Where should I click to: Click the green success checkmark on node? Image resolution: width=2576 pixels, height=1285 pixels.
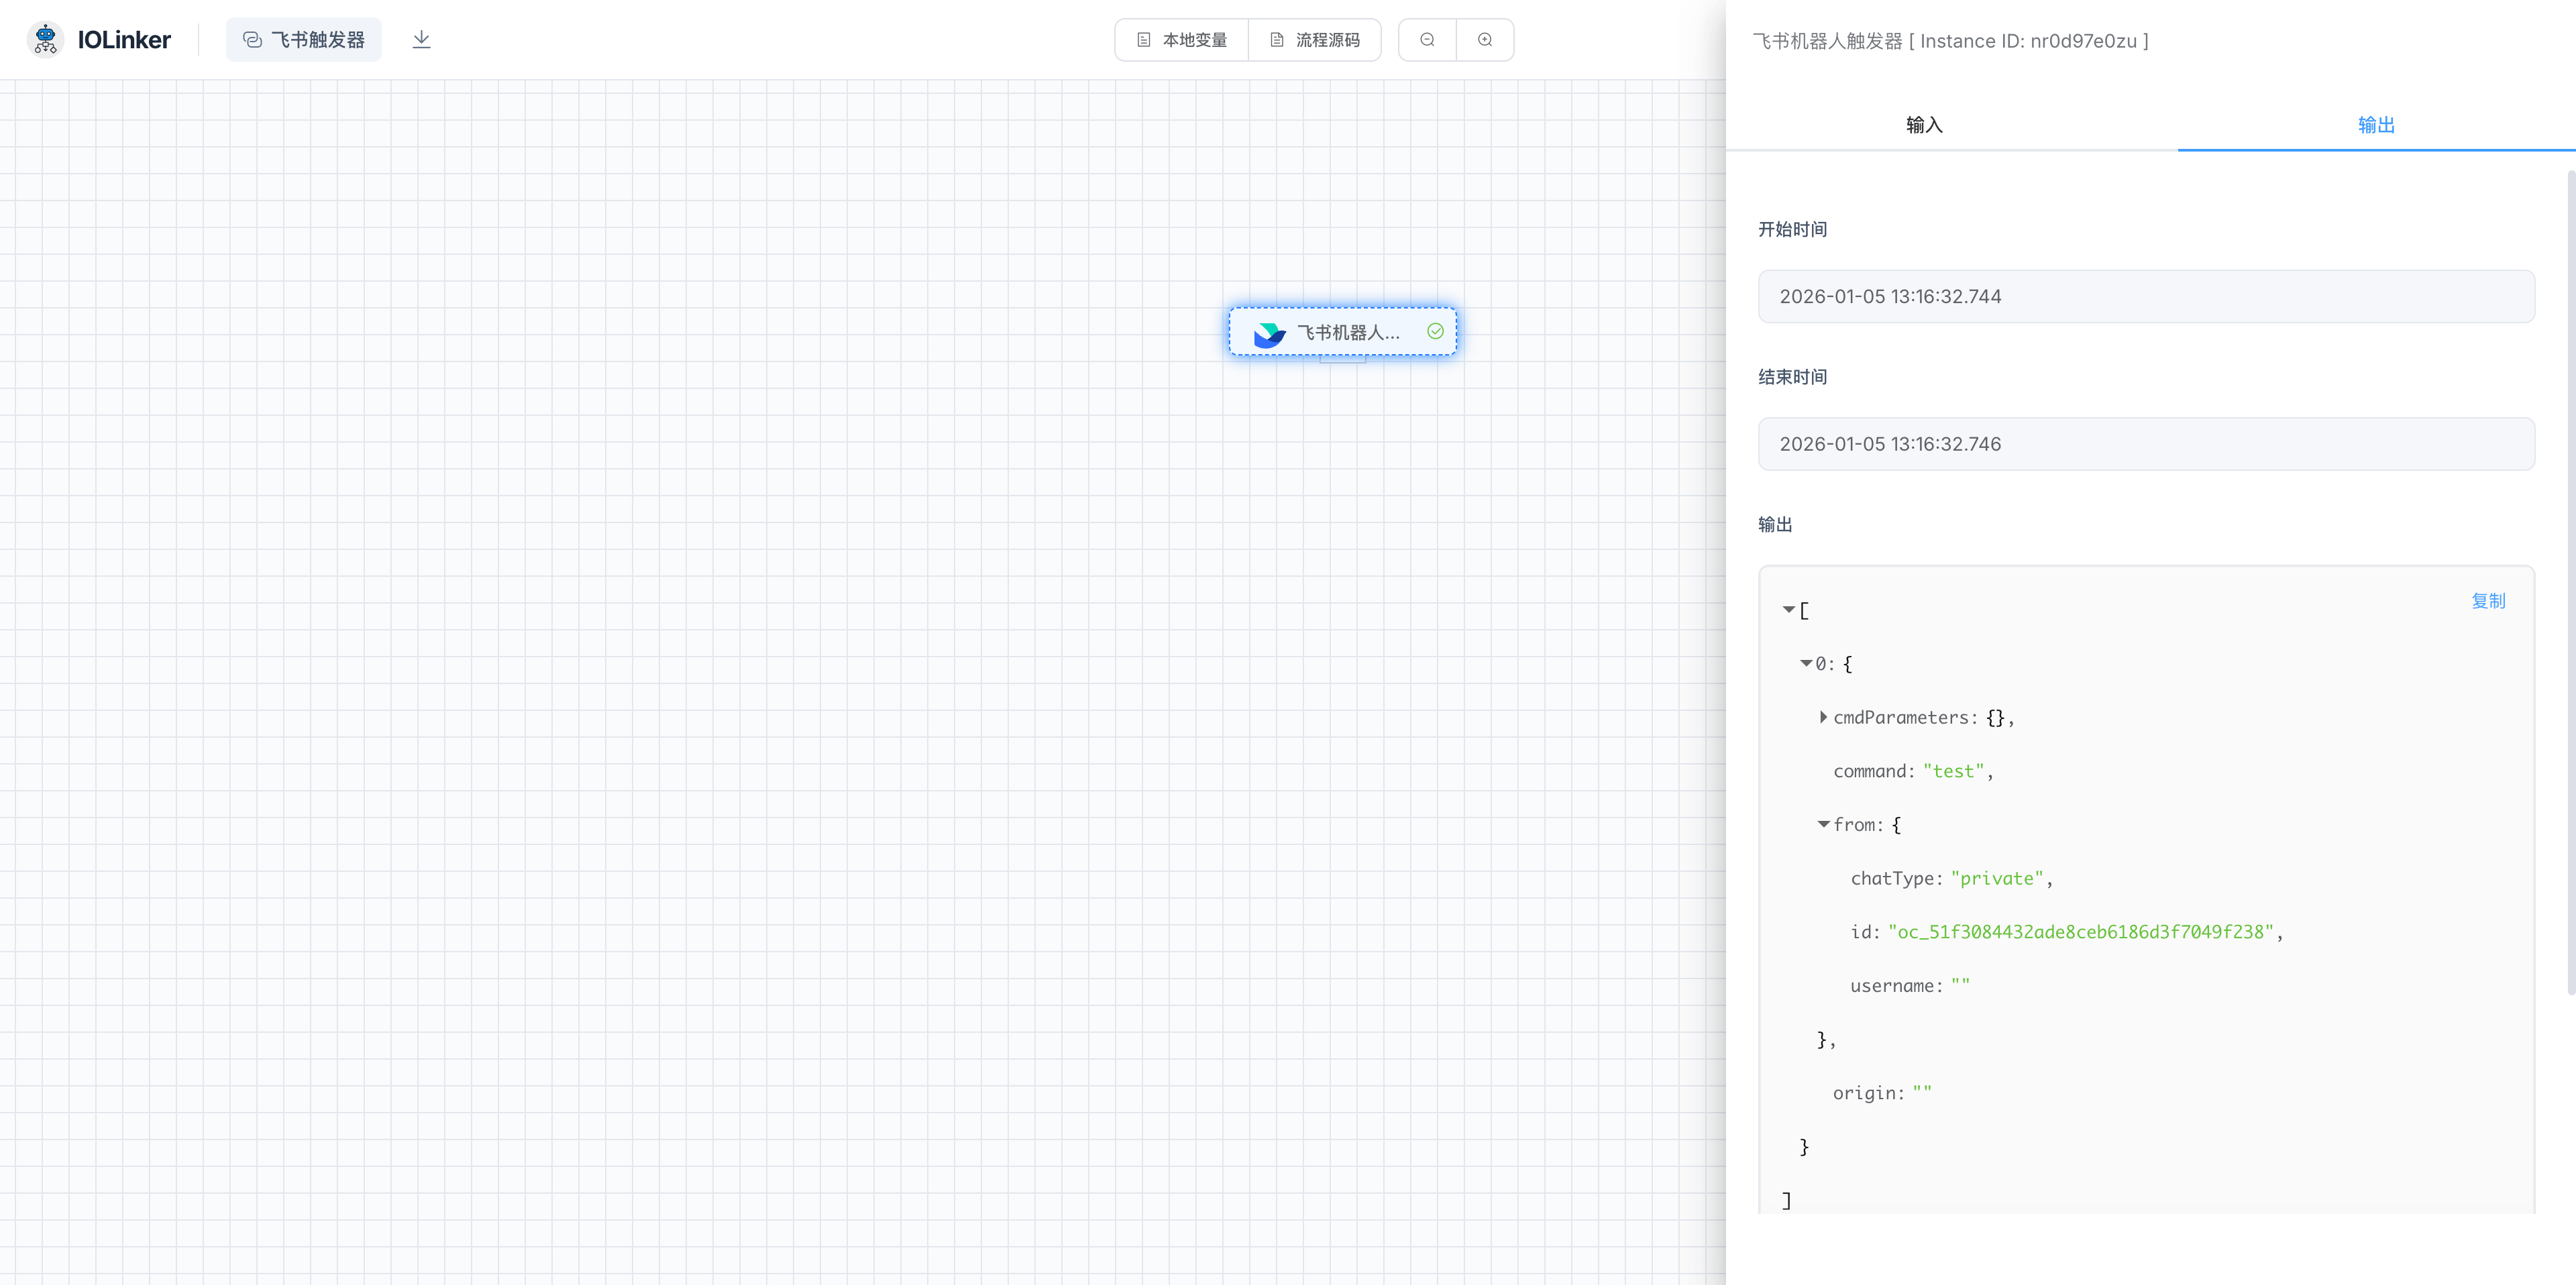1435,332
